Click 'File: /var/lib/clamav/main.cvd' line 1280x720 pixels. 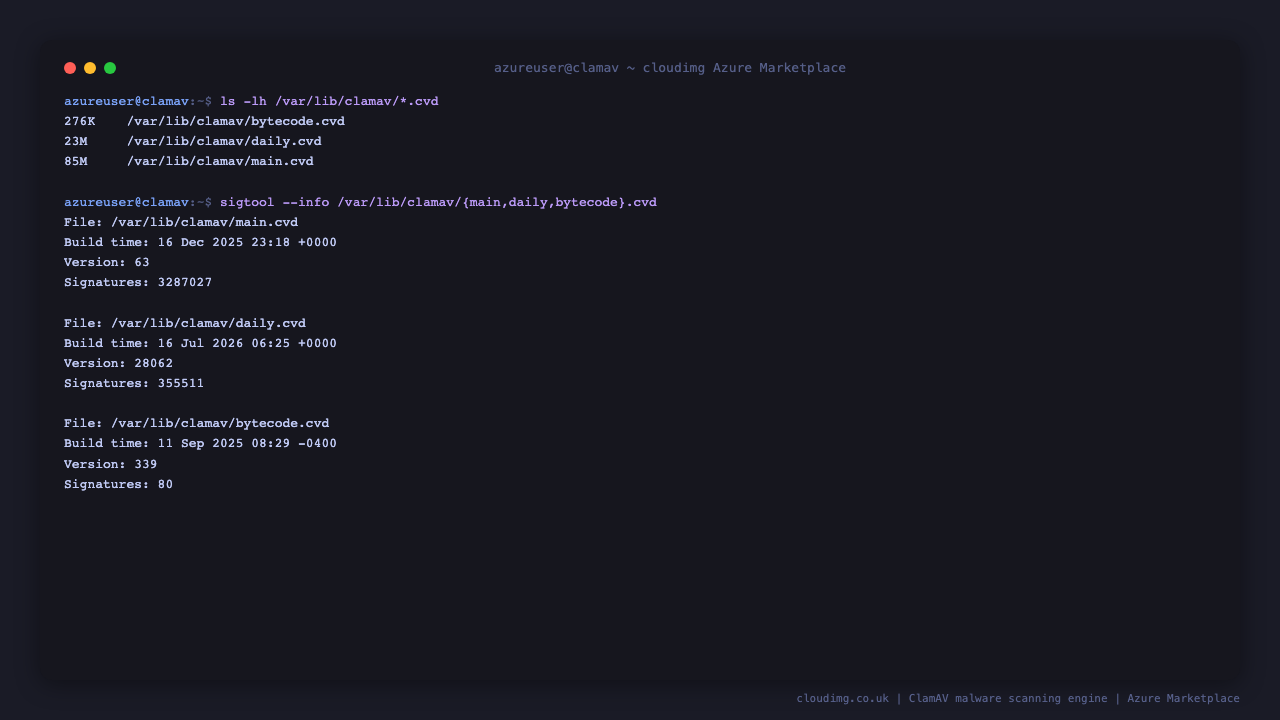(x=181, y=222)
